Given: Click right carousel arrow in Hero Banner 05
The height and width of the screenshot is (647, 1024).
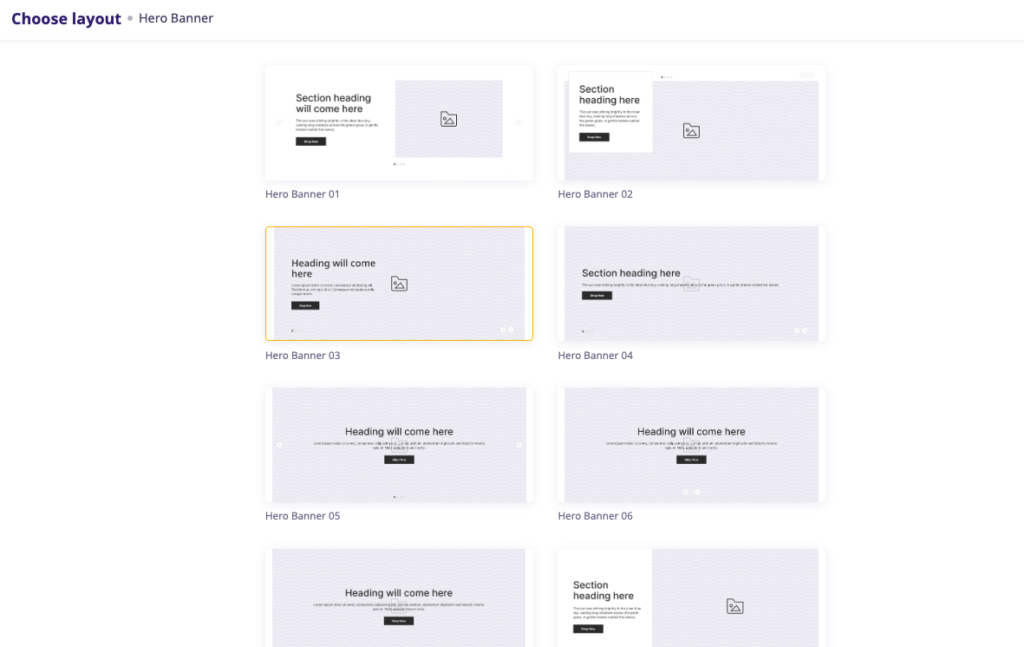Looking at the screenshot, I should coord(519,445).
